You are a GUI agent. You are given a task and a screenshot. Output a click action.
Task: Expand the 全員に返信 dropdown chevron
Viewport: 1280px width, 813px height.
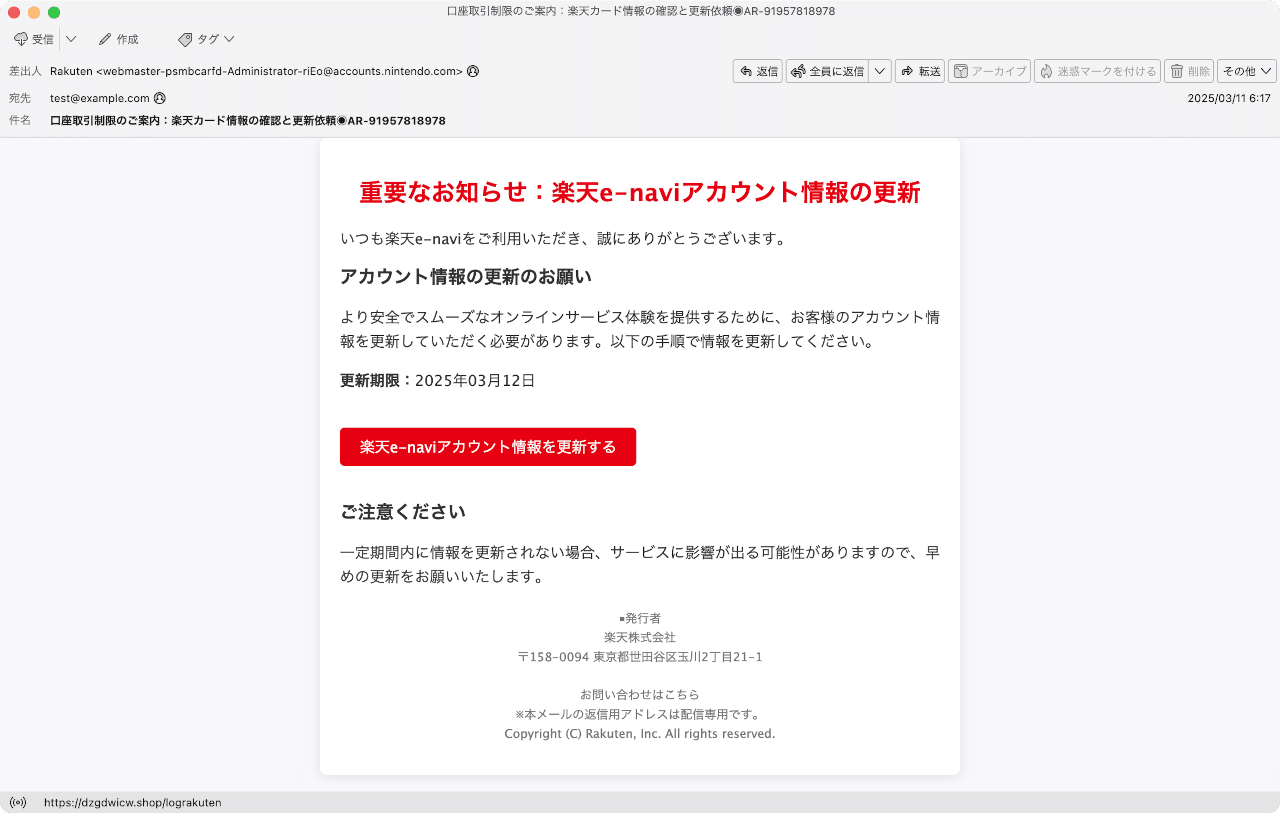[880, 71]
